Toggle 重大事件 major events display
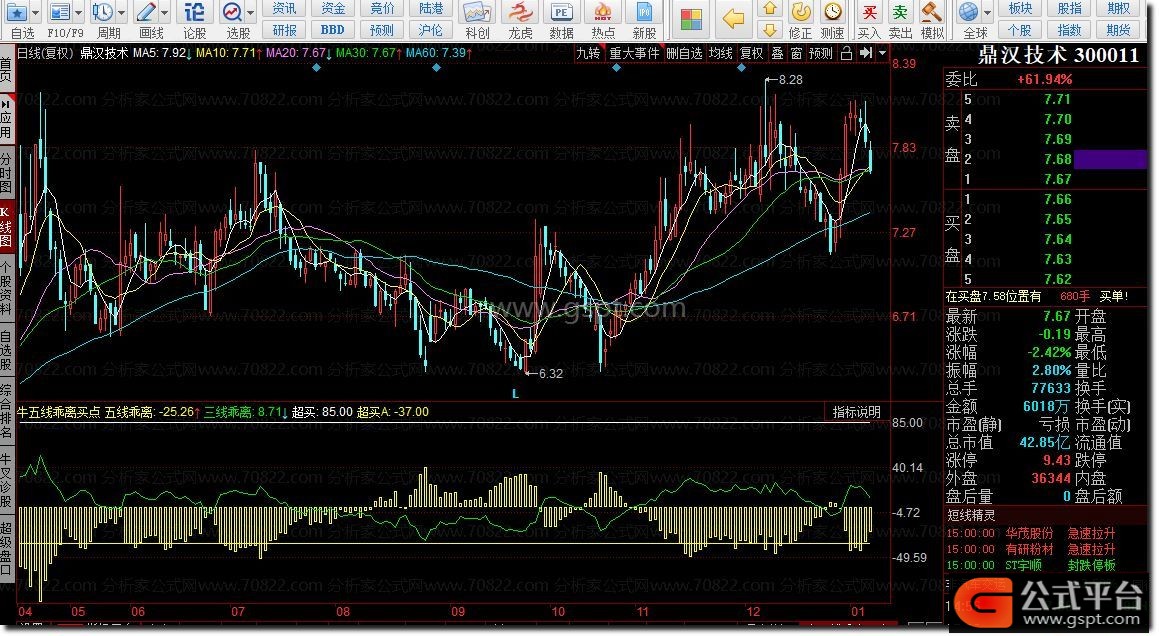Viewport: 1159px width, 636px height. (x=634, y=53)
